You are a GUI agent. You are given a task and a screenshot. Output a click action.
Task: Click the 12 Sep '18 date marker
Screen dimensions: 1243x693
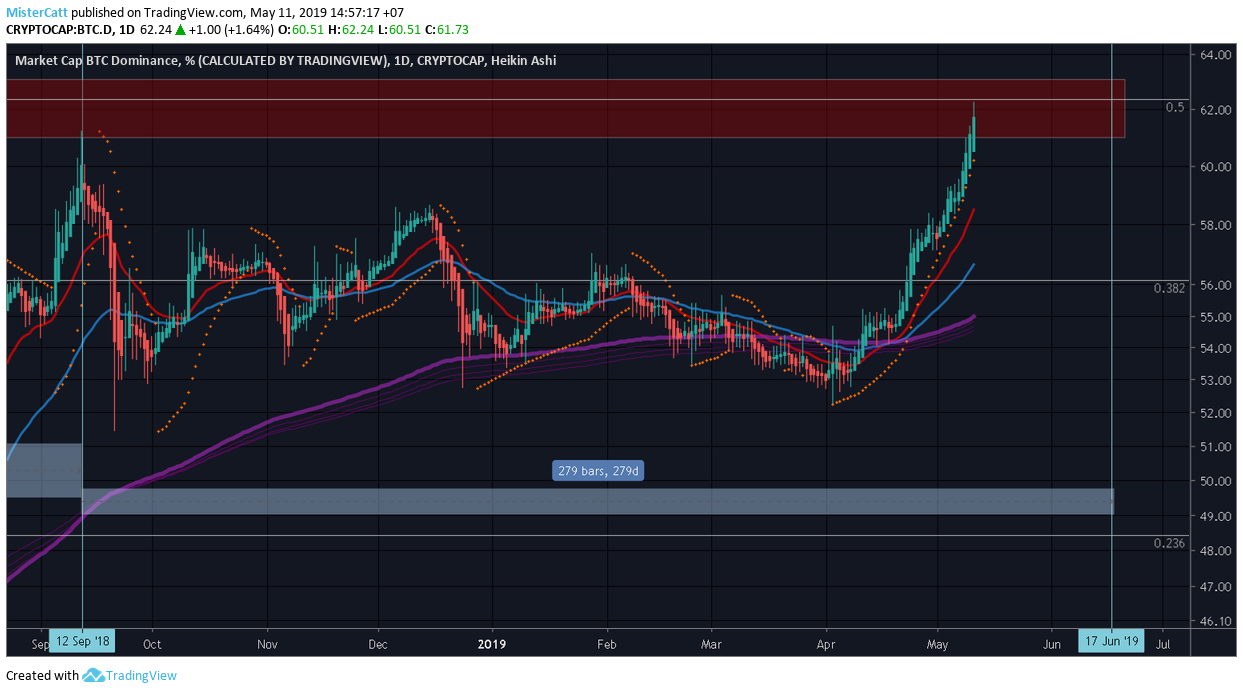coord(82,640)
